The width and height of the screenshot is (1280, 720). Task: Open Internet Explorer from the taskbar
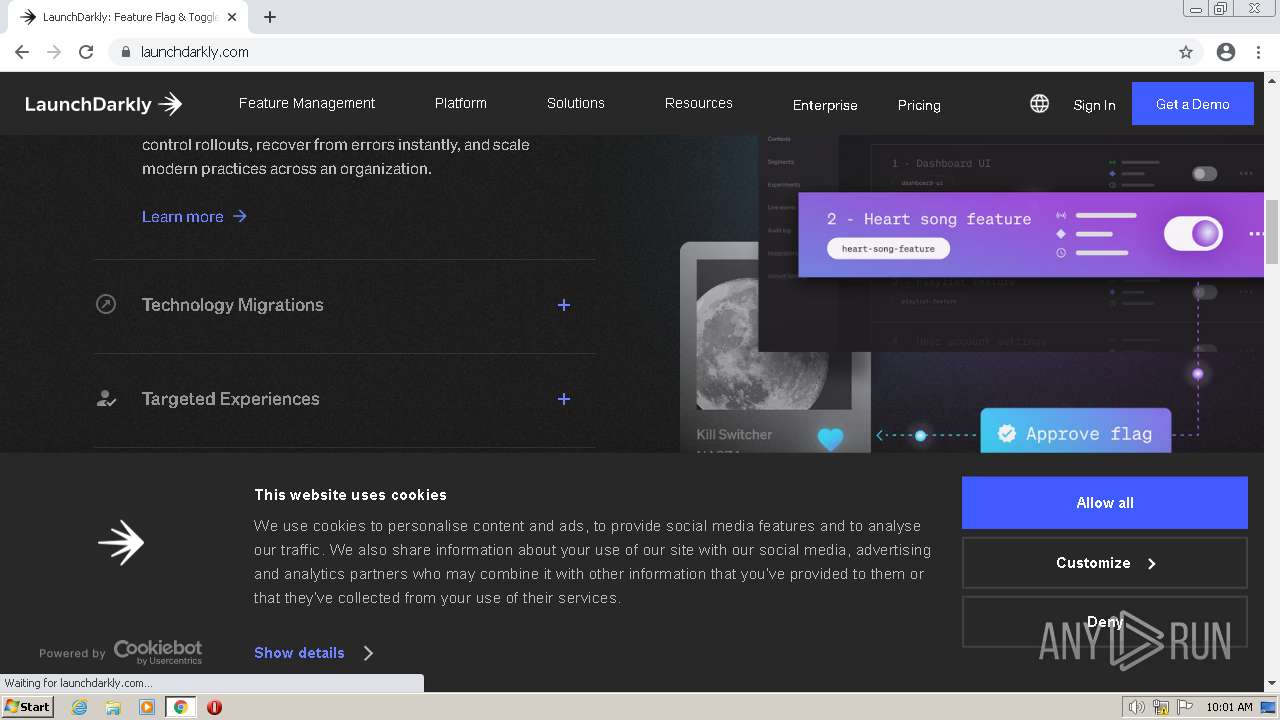(x=79, y=707)
